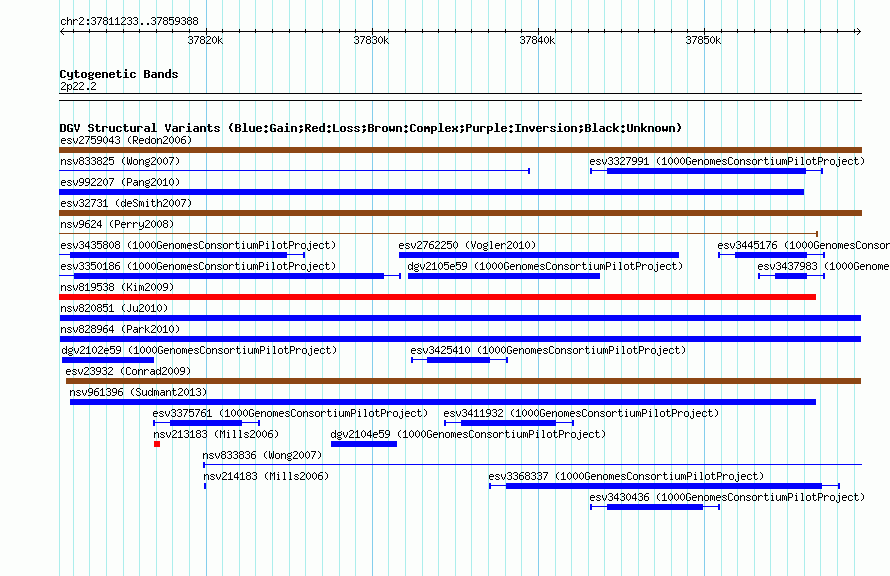Open the dgv2102e59 variant bar
Viewport: 890px width, 576px height.
108,360
